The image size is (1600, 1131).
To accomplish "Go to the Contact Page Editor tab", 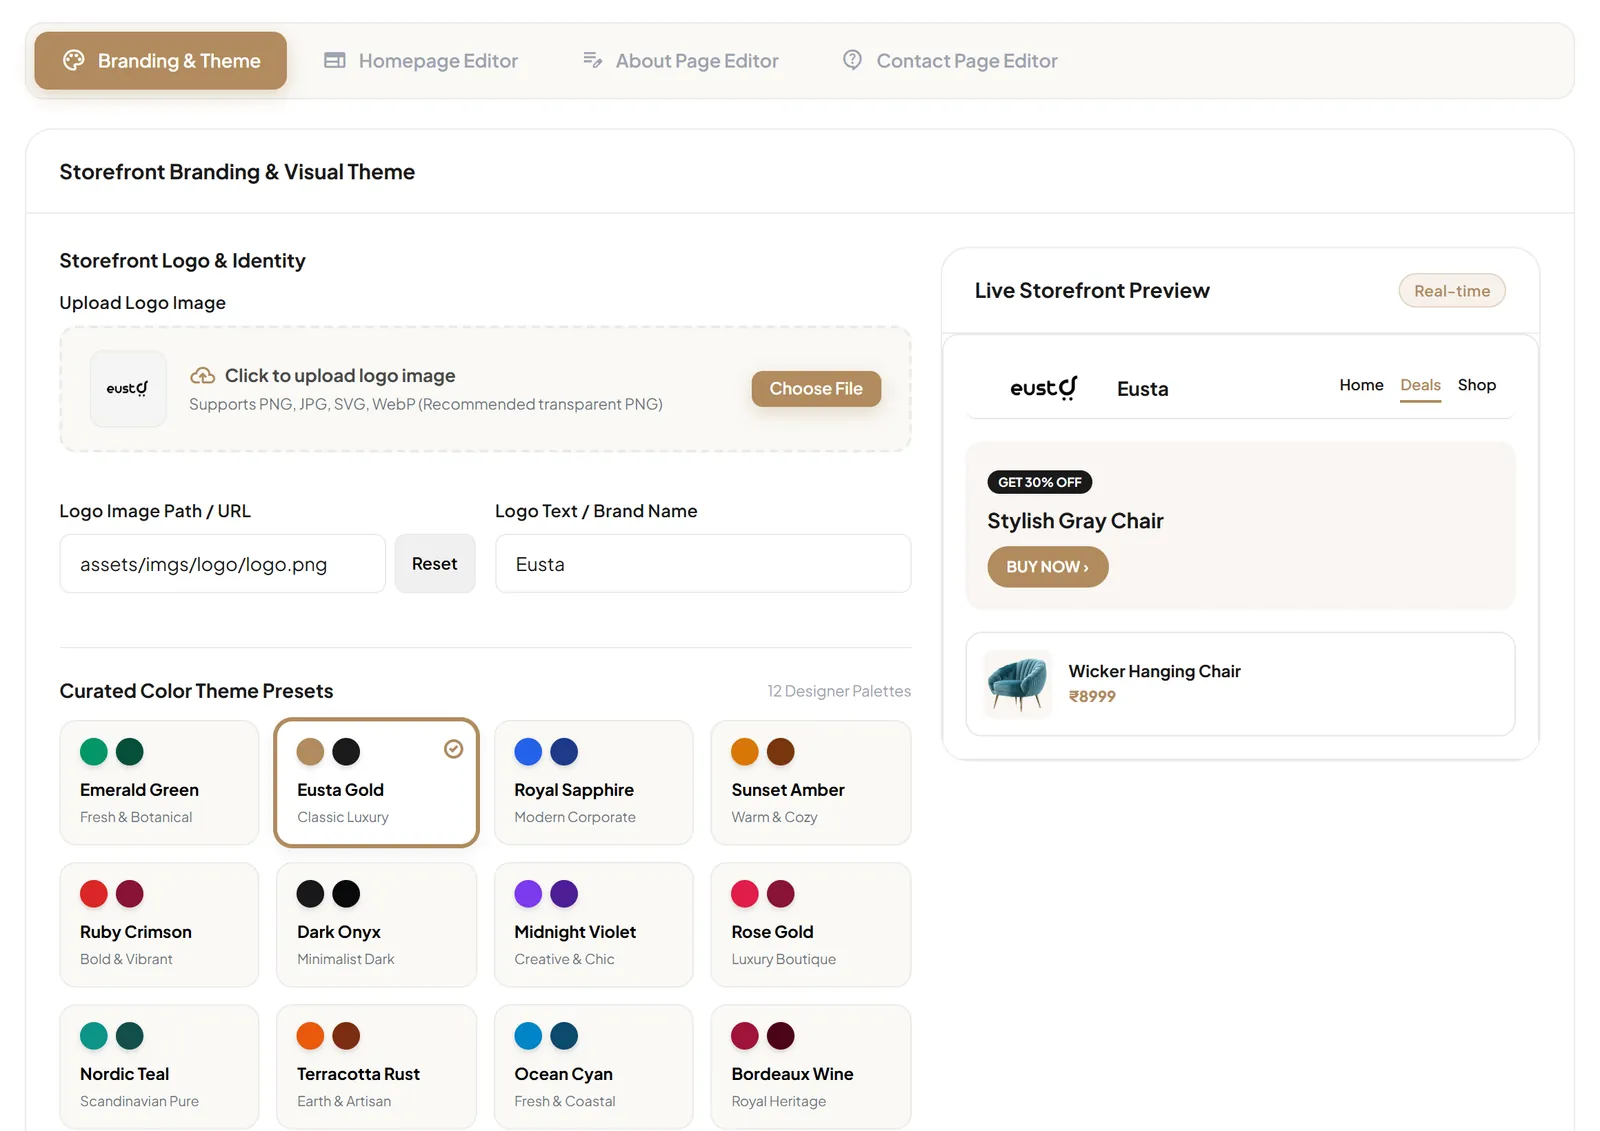I will [949, 61].
